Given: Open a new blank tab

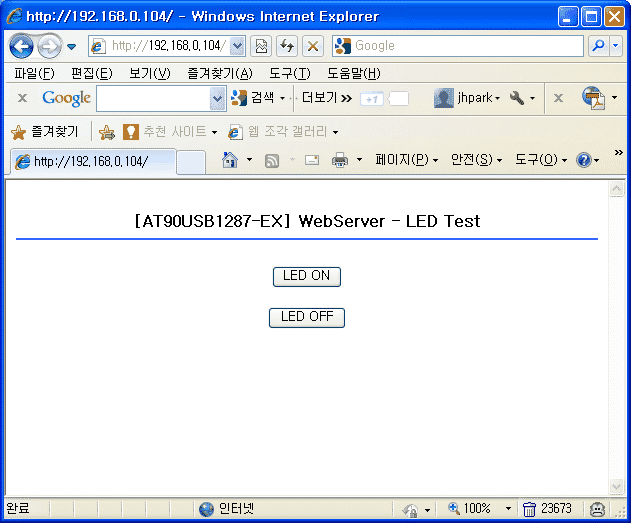Looking at the screenshot, I should pos(191,163).
